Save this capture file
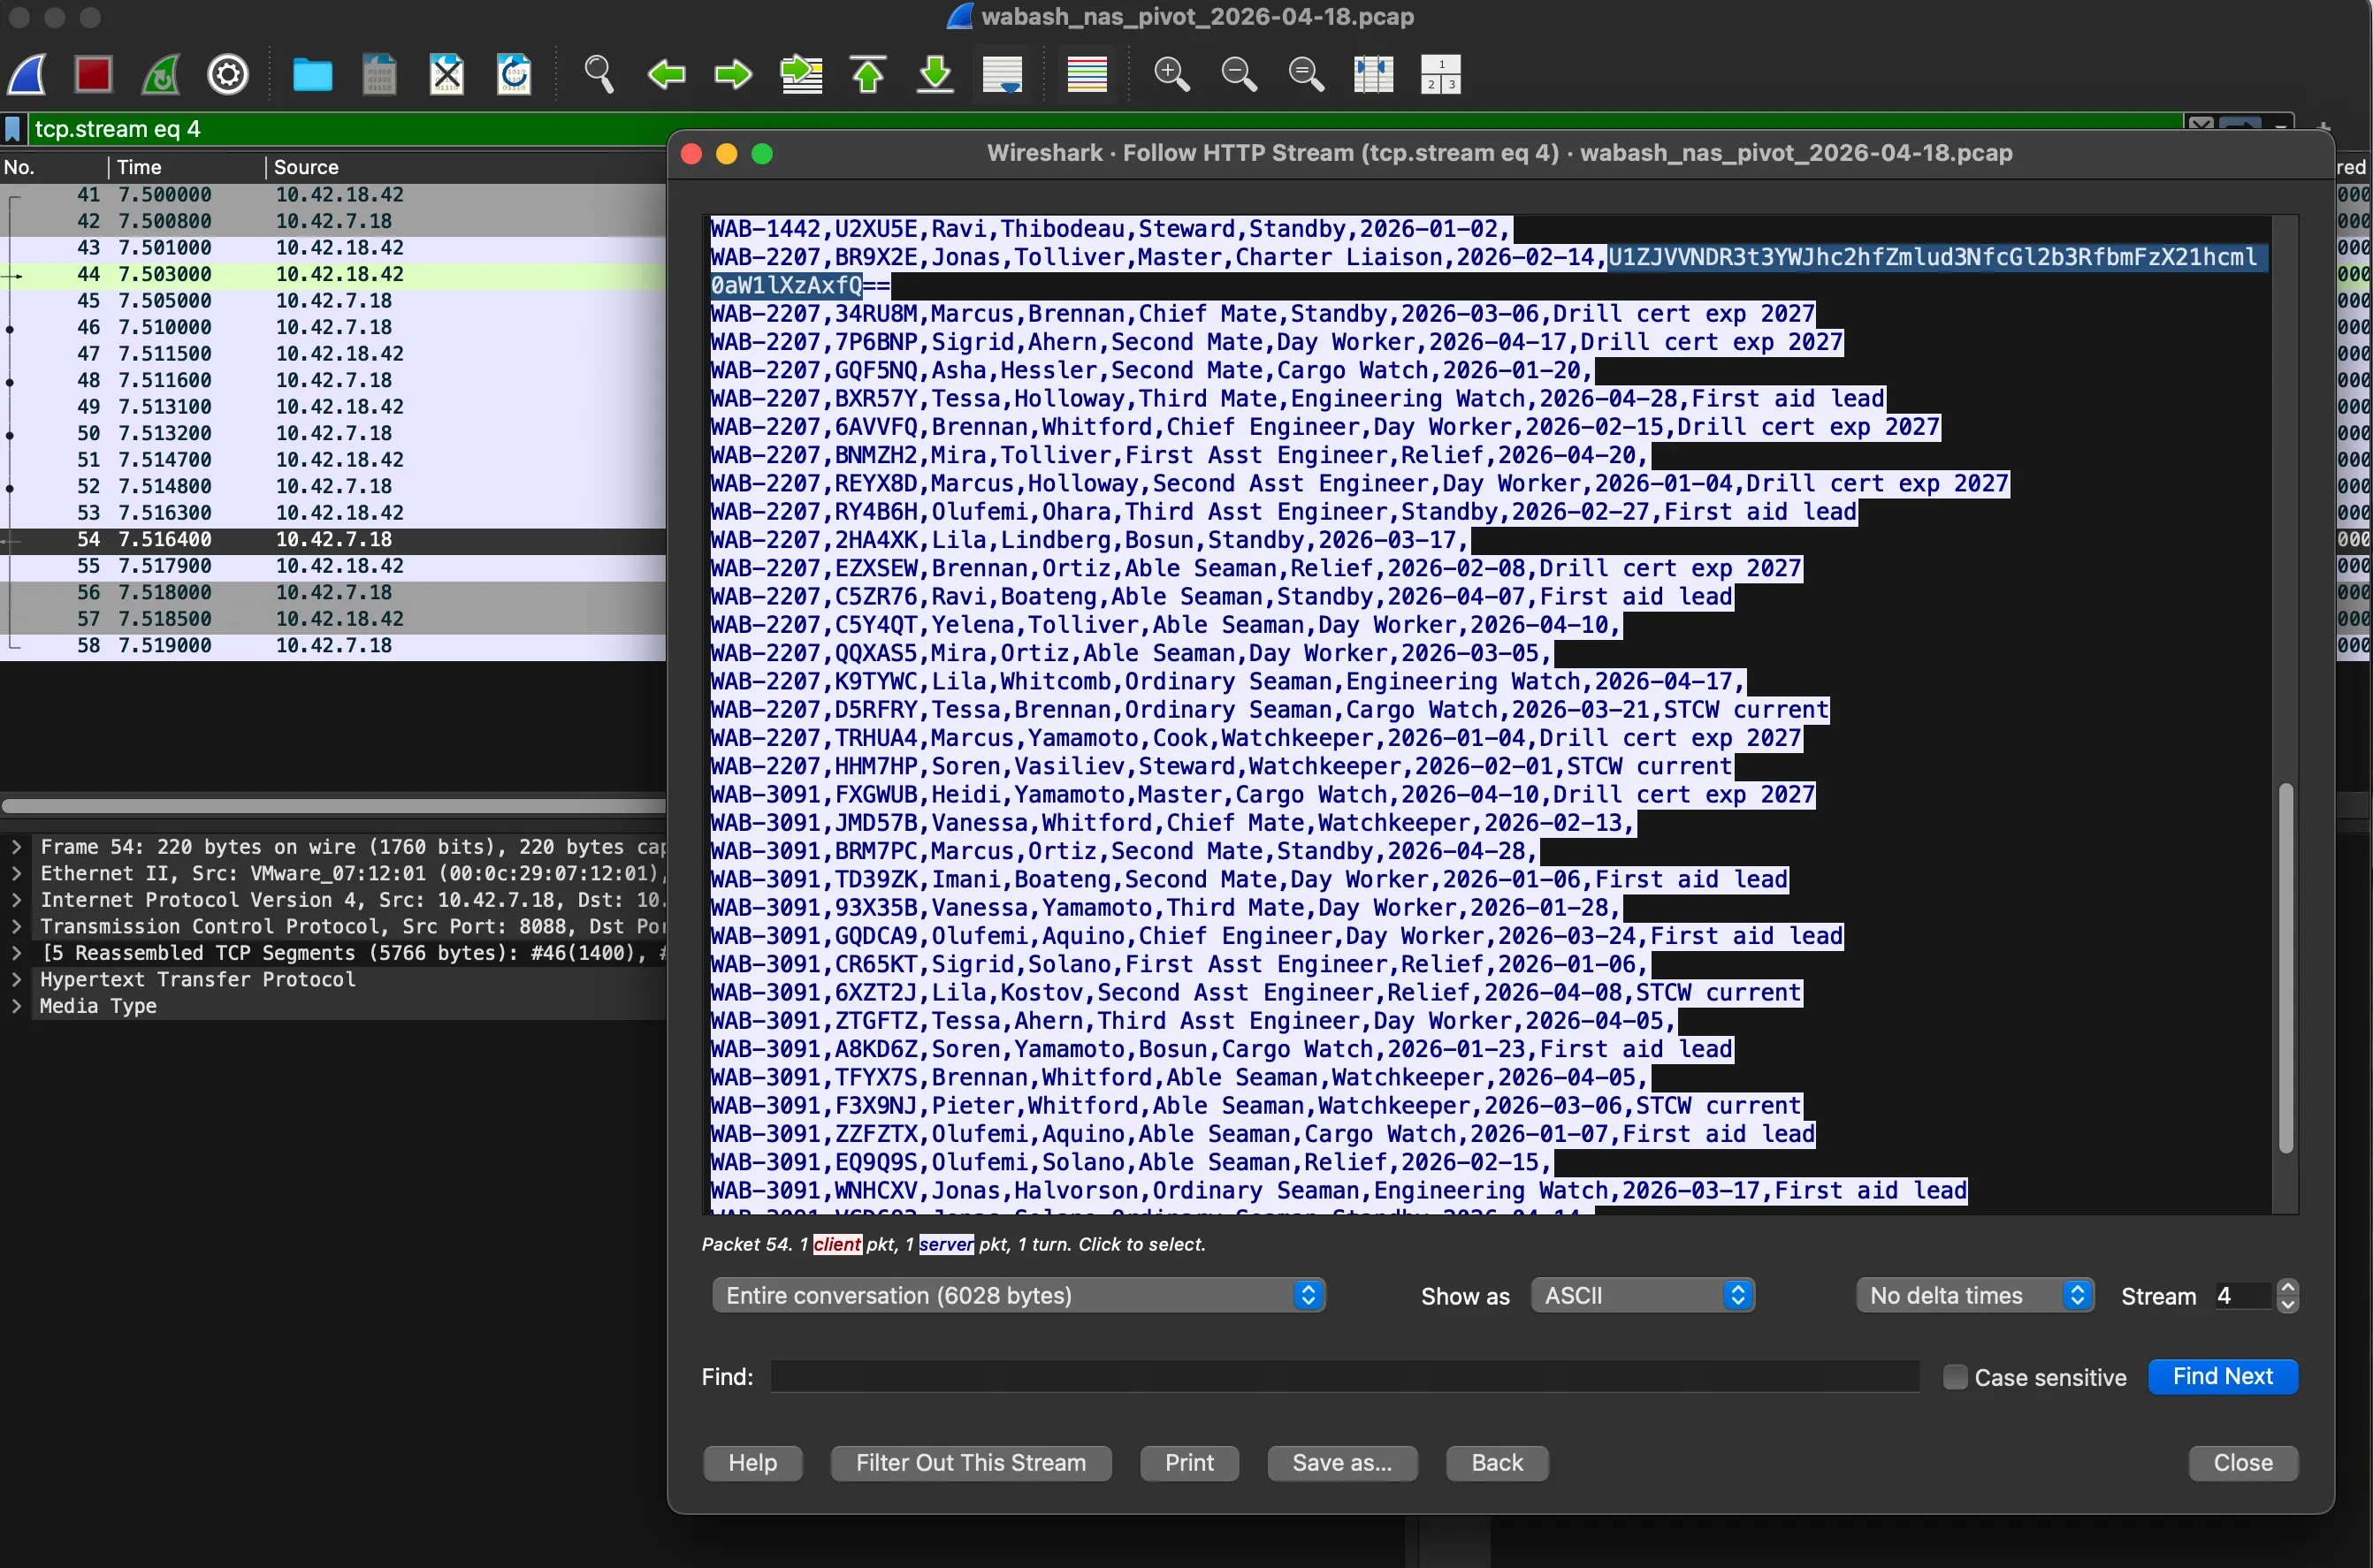This screenshot has width=2373, height=1568. [x=379, y=74]
